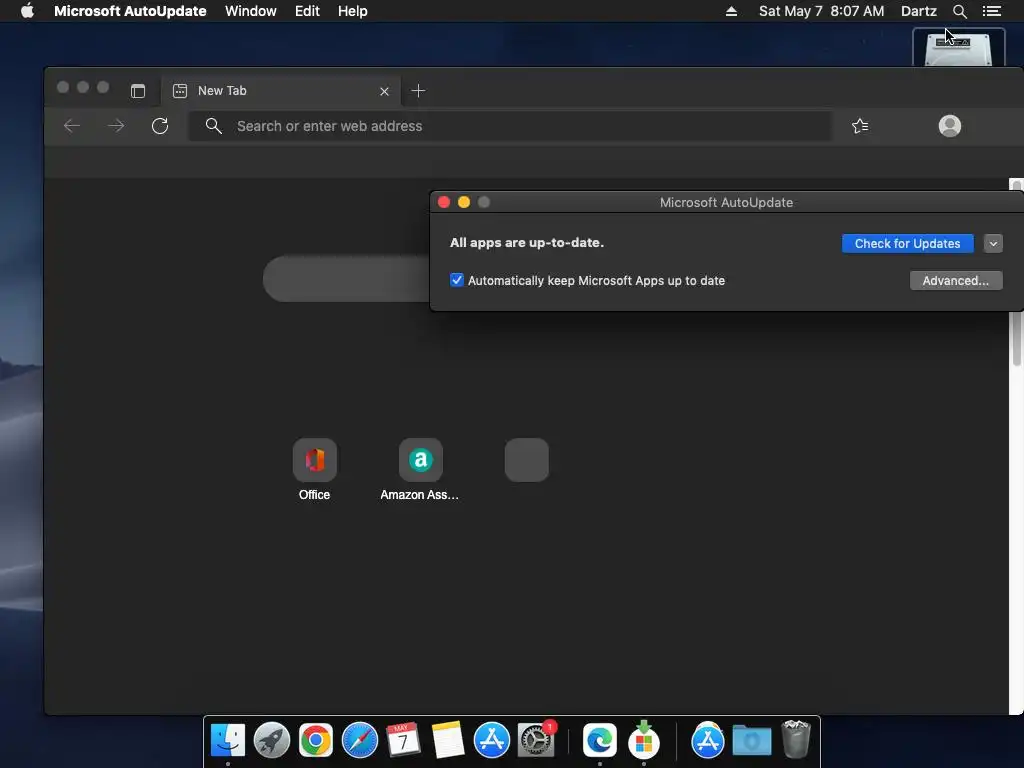The height and width of the screenshot is (768, 1024).
Task: Launch Google Chrome from the Dock
Action: tap(315, 741)
